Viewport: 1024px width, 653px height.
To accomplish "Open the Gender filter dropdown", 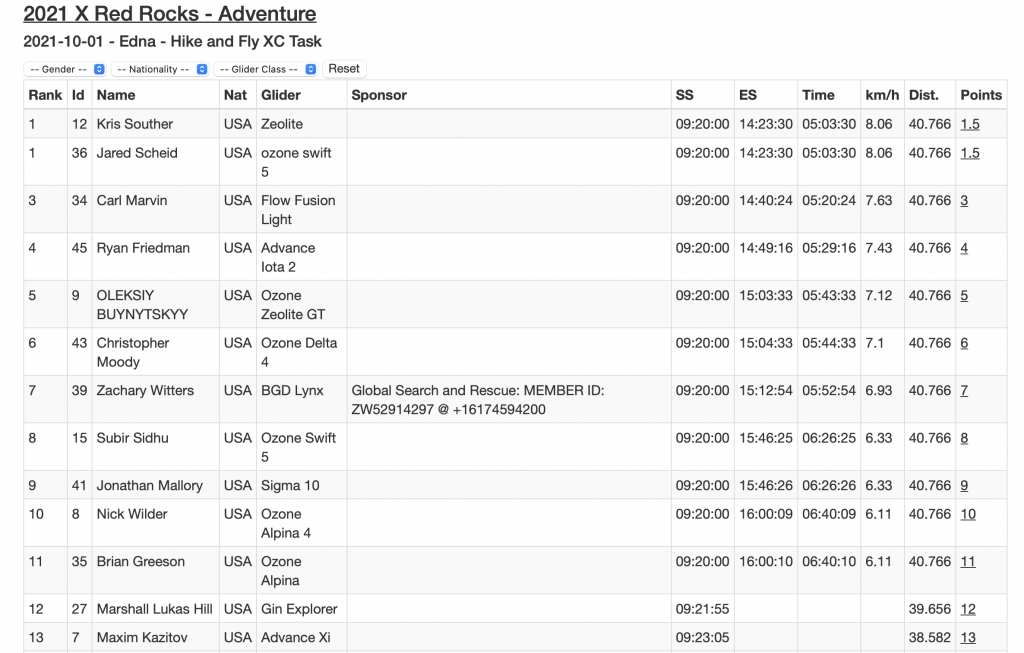I will (65, 69).
